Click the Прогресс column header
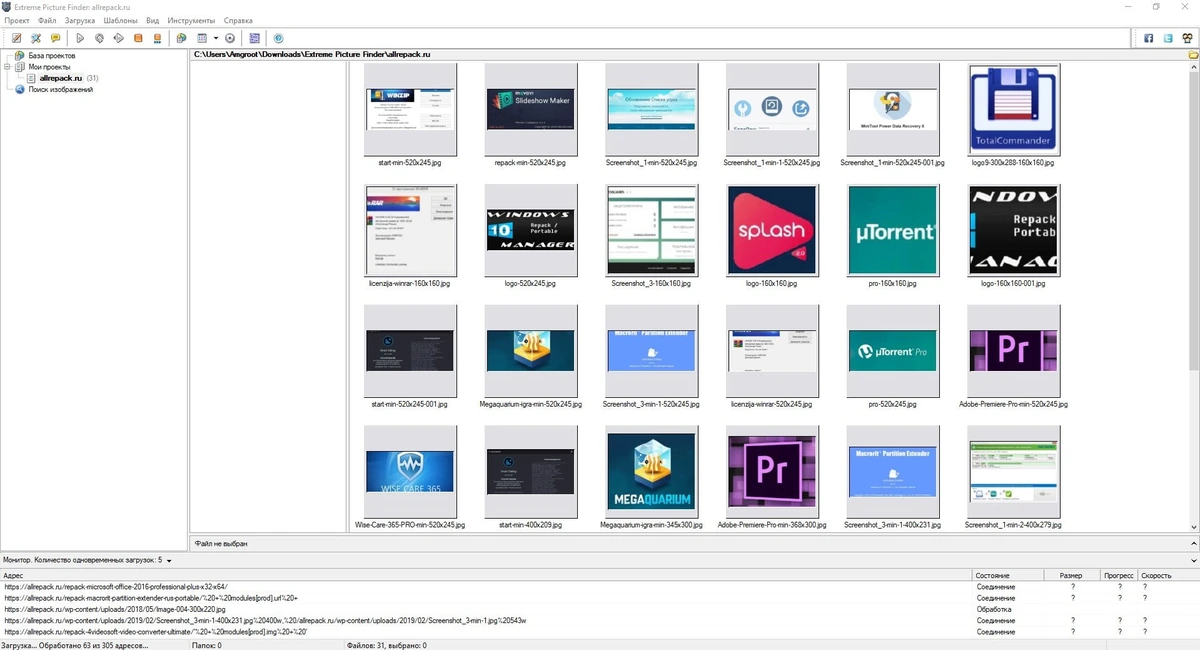The width and height of the screenshot is (1200, 650). (1118, 576)
